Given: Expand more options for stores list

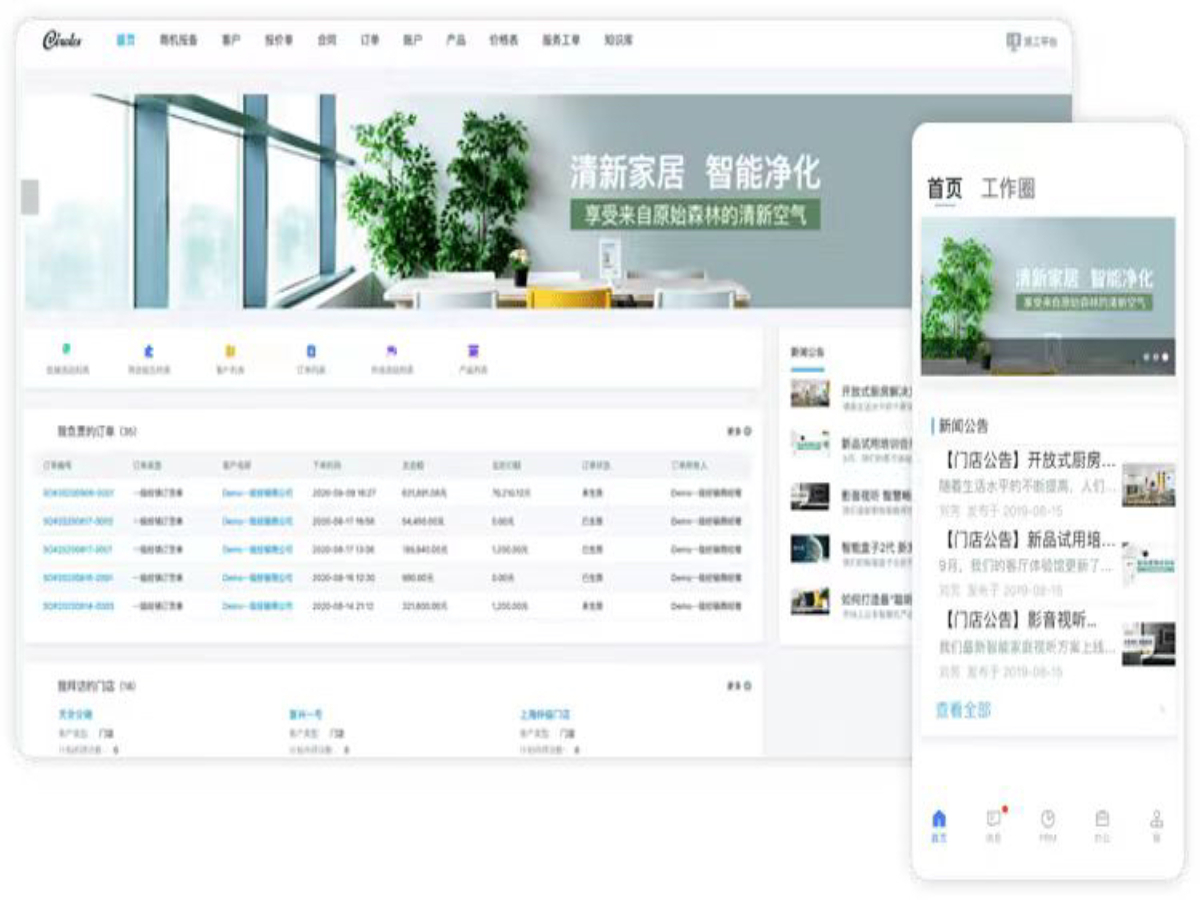Looking at the screenshot, I should [739, 686].
